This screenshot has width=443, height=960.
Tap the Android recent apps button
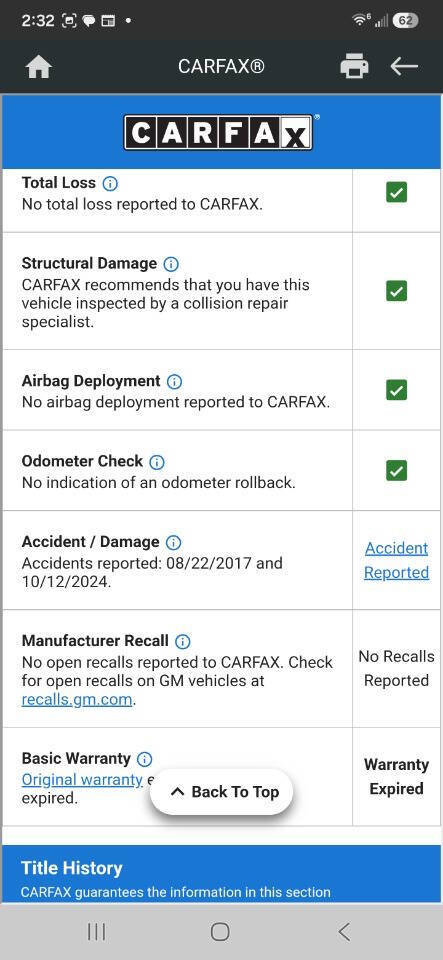click(x=96, y=932)
